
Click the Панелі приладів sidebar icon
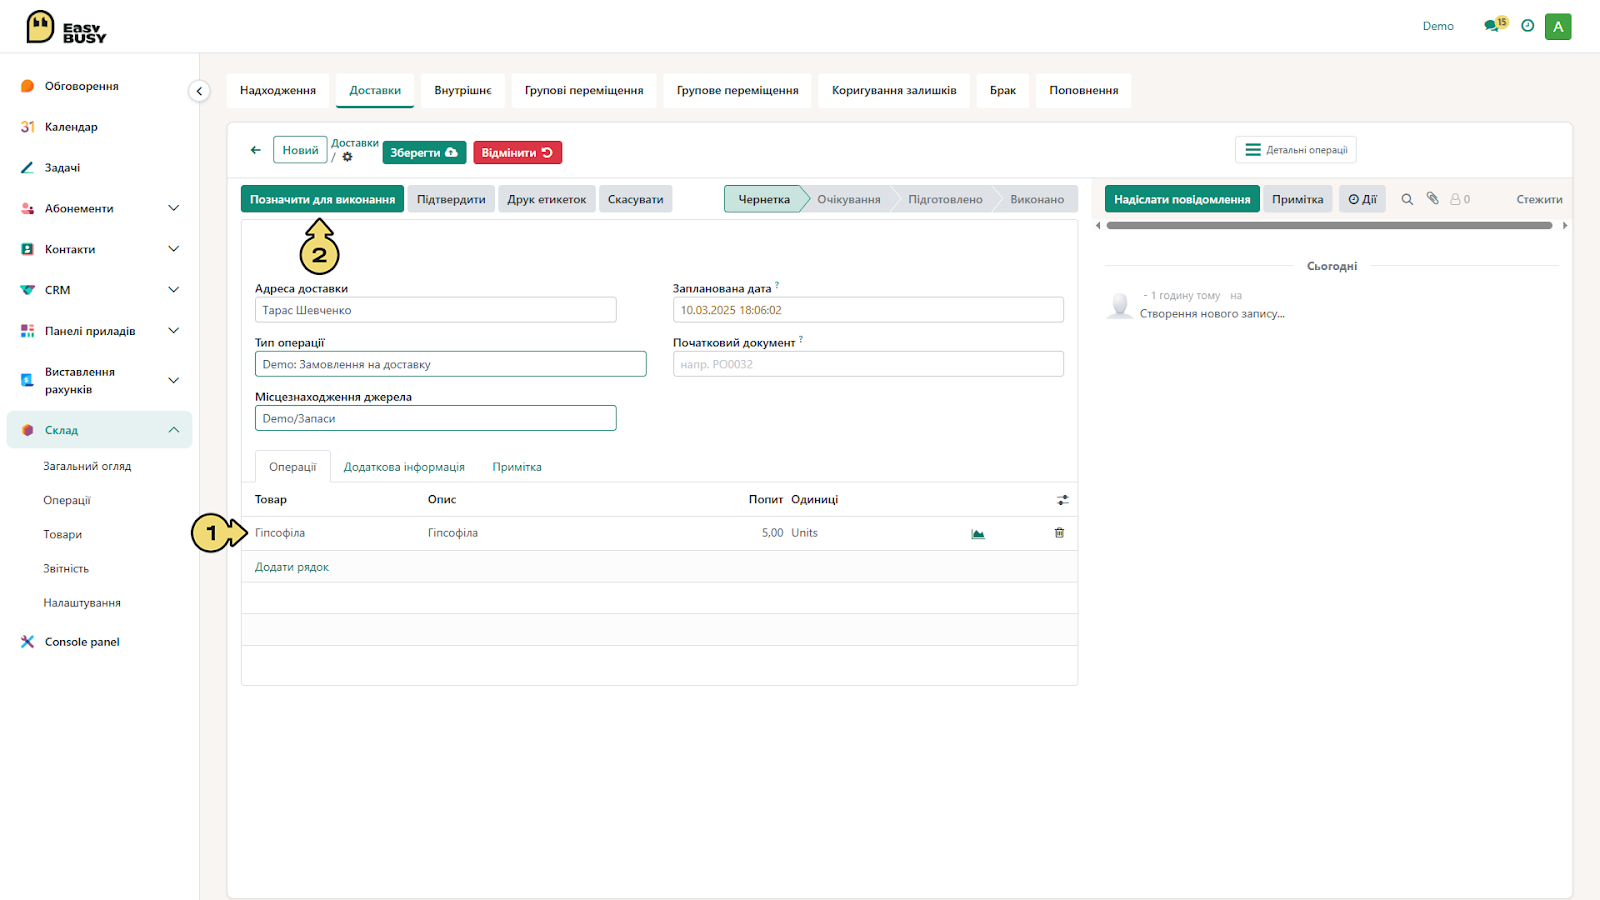coord(27,331)
